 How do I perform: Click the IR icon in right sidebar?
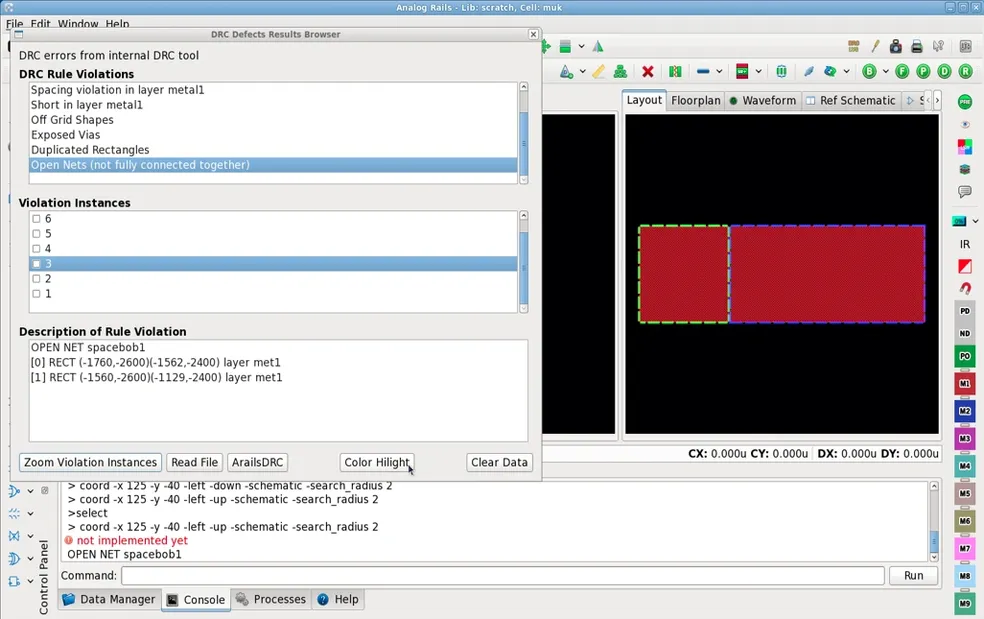pos(964,244)
